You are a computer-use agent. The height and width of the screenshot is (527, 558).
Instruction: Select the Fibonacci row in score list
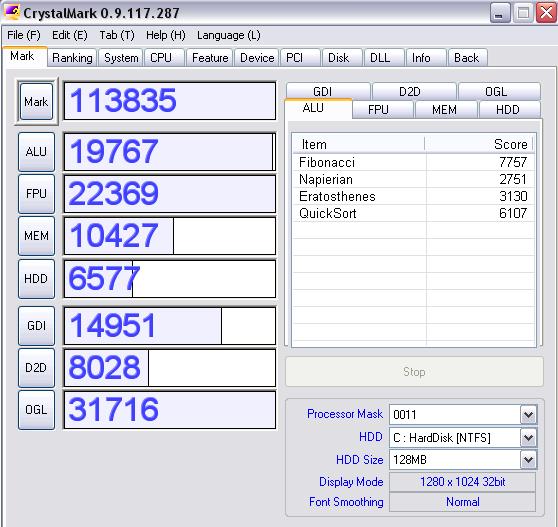[413, 162]
